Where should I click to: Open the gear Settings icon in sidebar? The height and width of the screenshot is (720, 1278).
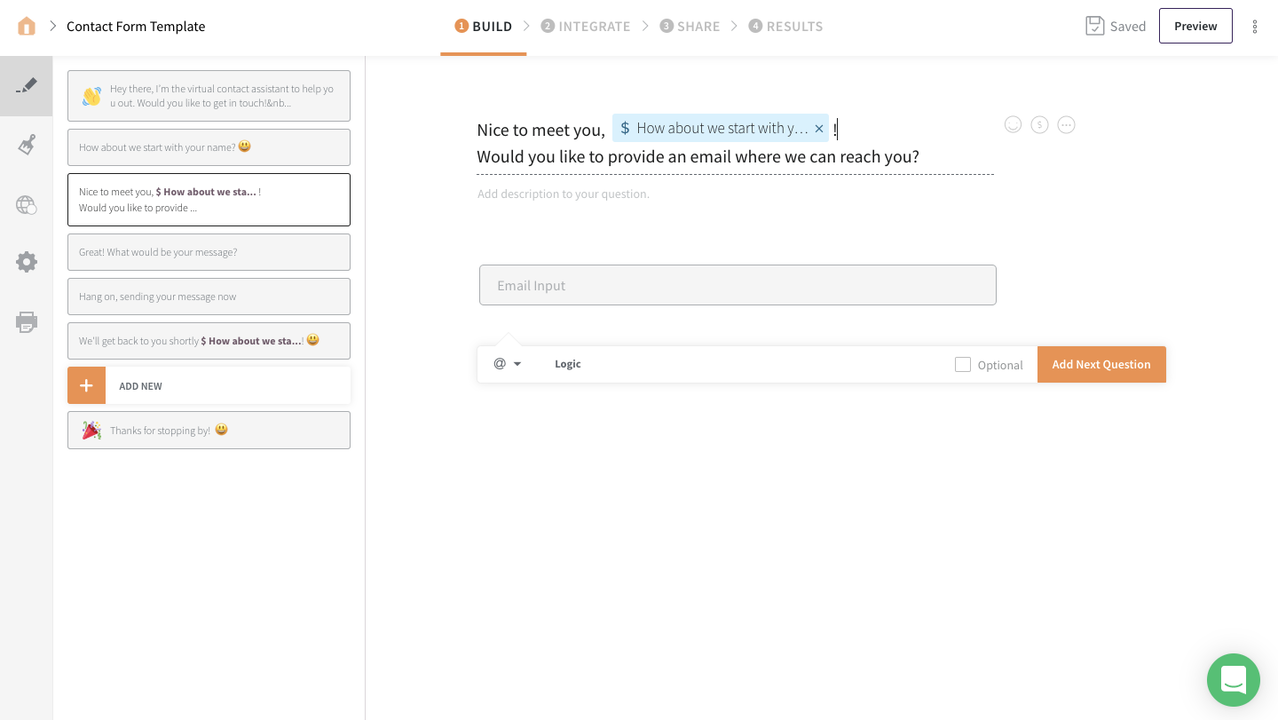[27, 262]
